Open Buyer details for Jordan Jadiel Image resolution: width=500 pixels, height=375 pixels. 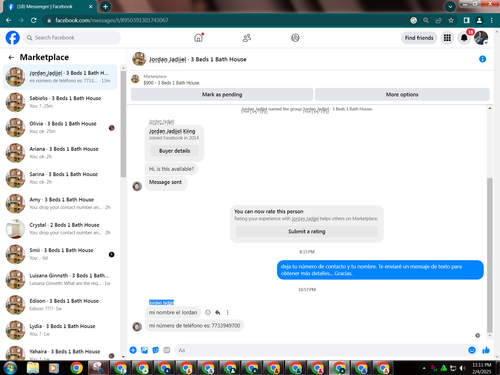174,151
